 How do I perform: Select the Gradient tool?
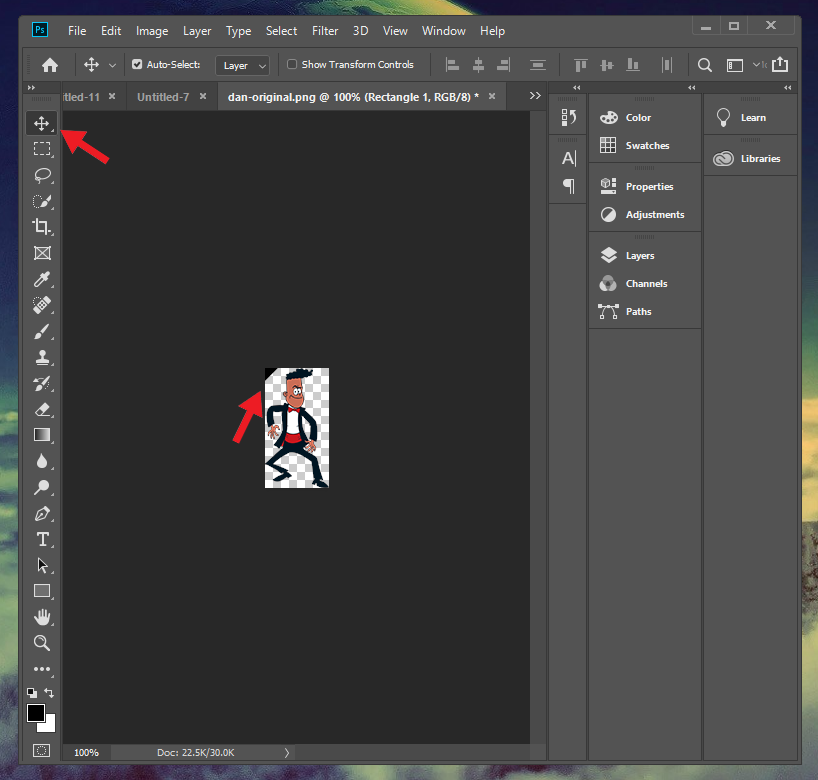pyautogui.click(x=42, y=435)
